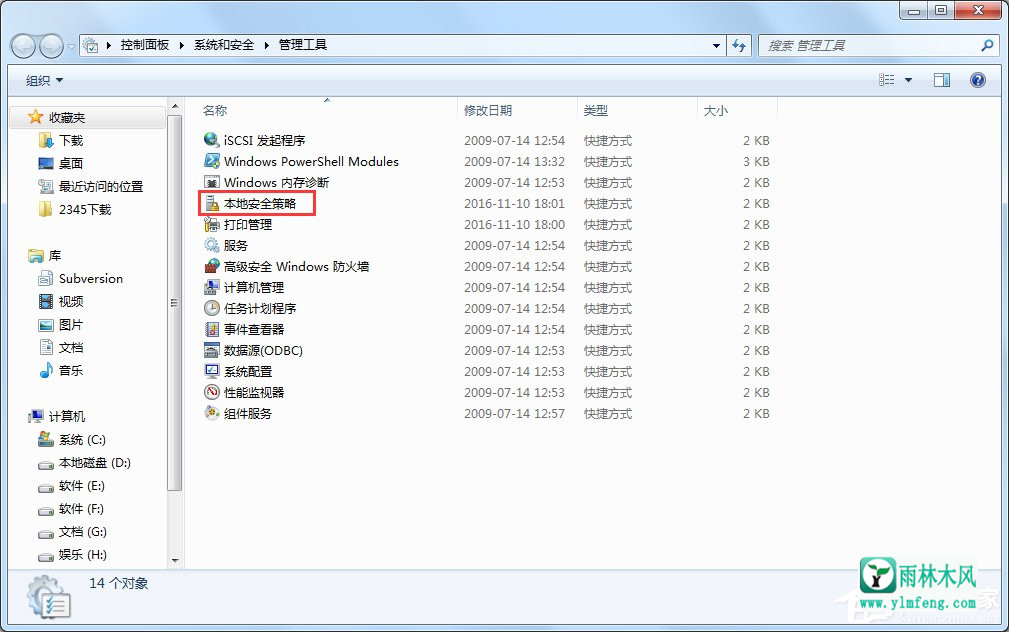This screenshot has width=1009, height=632.
Task: Select the 性能监视器 icon
Action: [x=212, y=392]
